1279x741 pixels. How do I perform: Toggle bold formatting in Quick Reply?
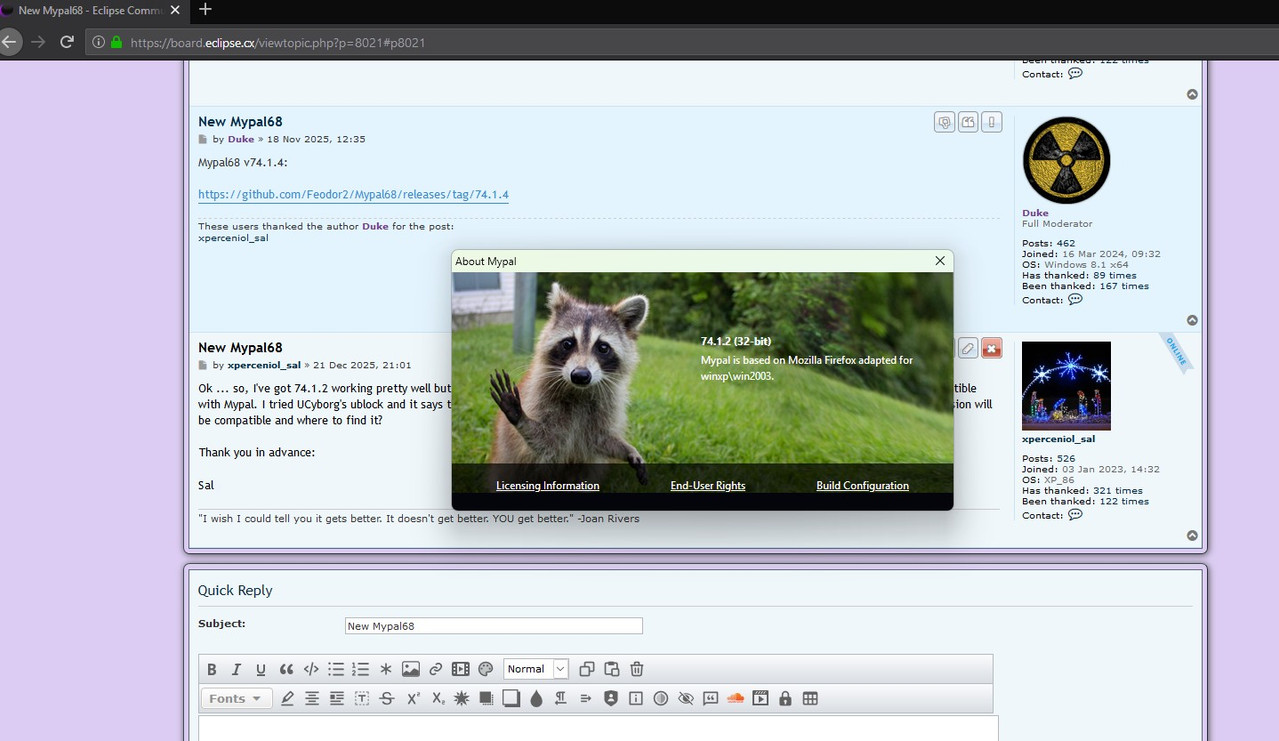point(212,669)
